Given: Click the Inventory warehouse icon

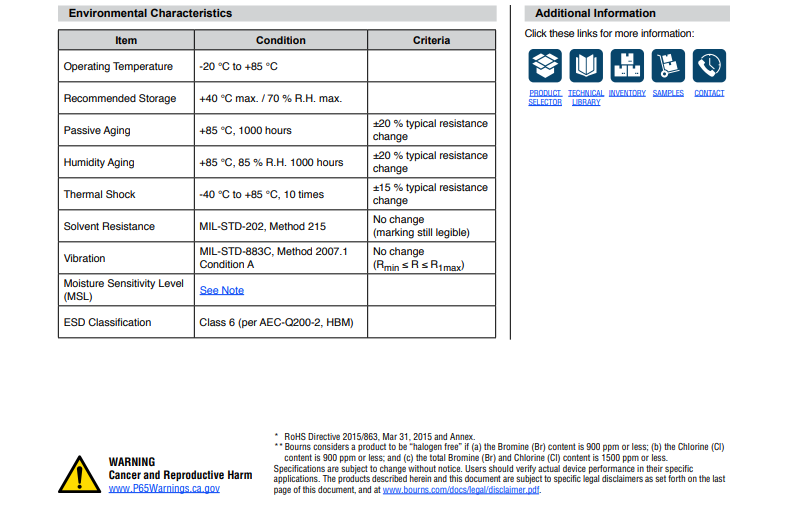Looking at the screenshot, I should click(x=627, y=66).
